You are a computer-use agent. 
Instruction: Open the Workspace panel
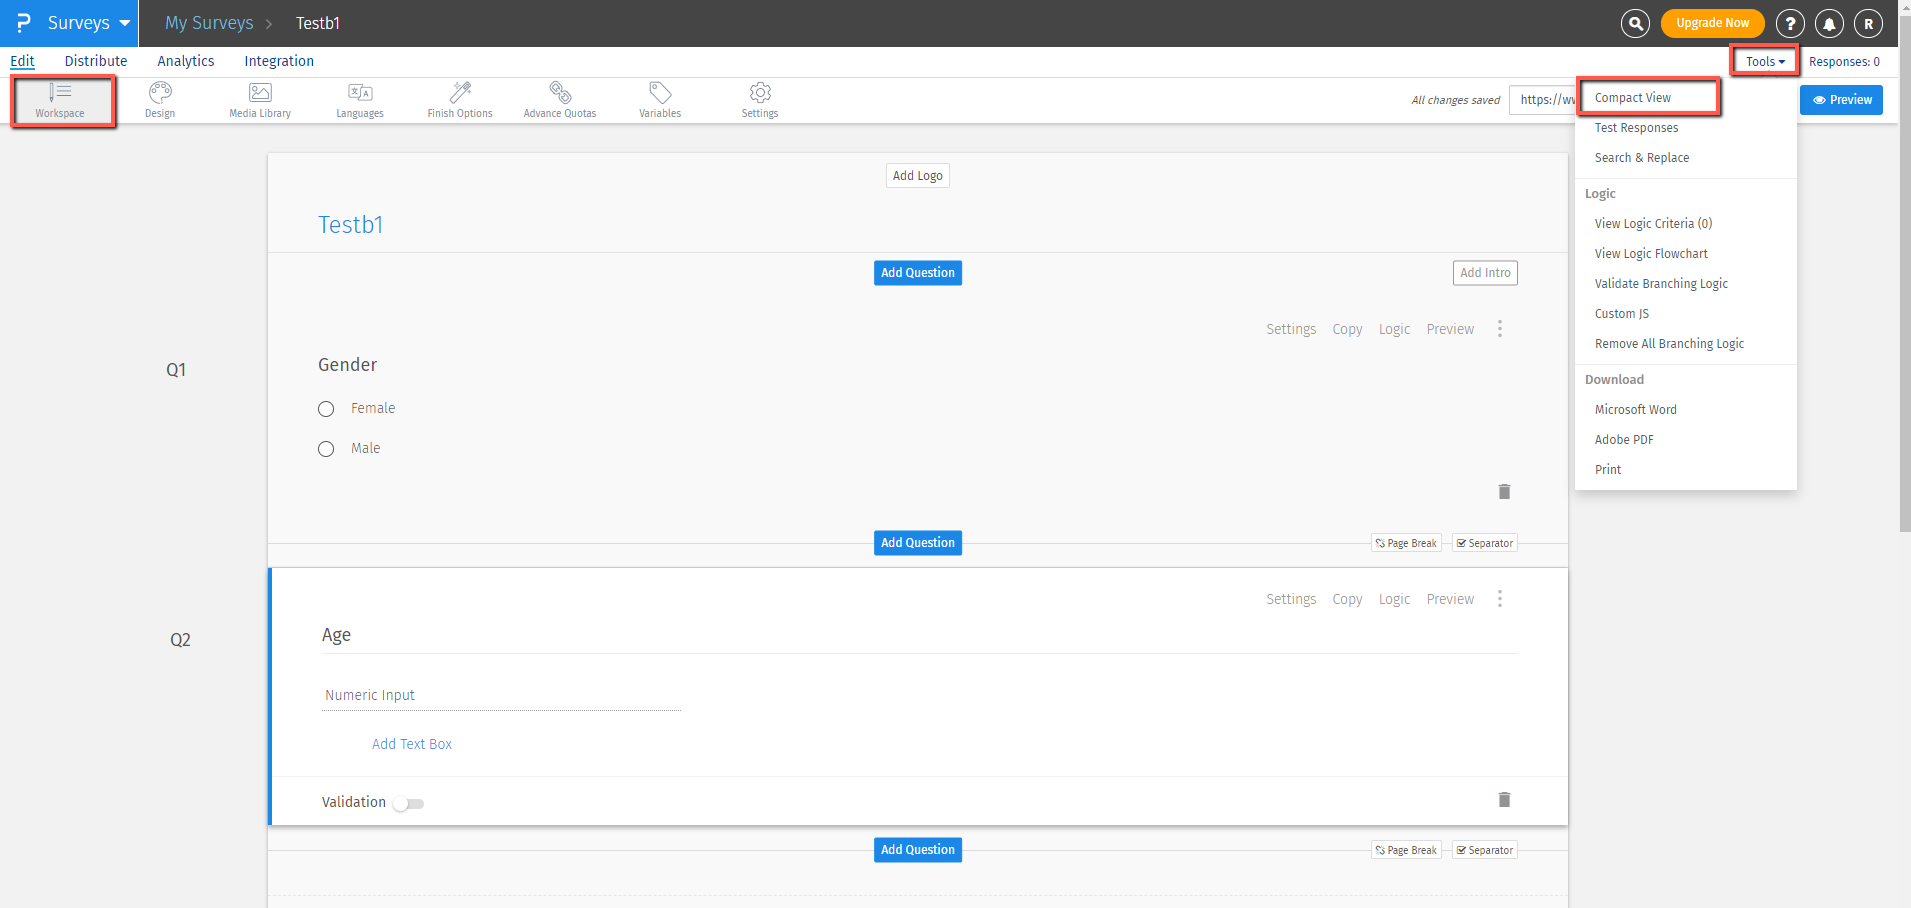(62, 101)
